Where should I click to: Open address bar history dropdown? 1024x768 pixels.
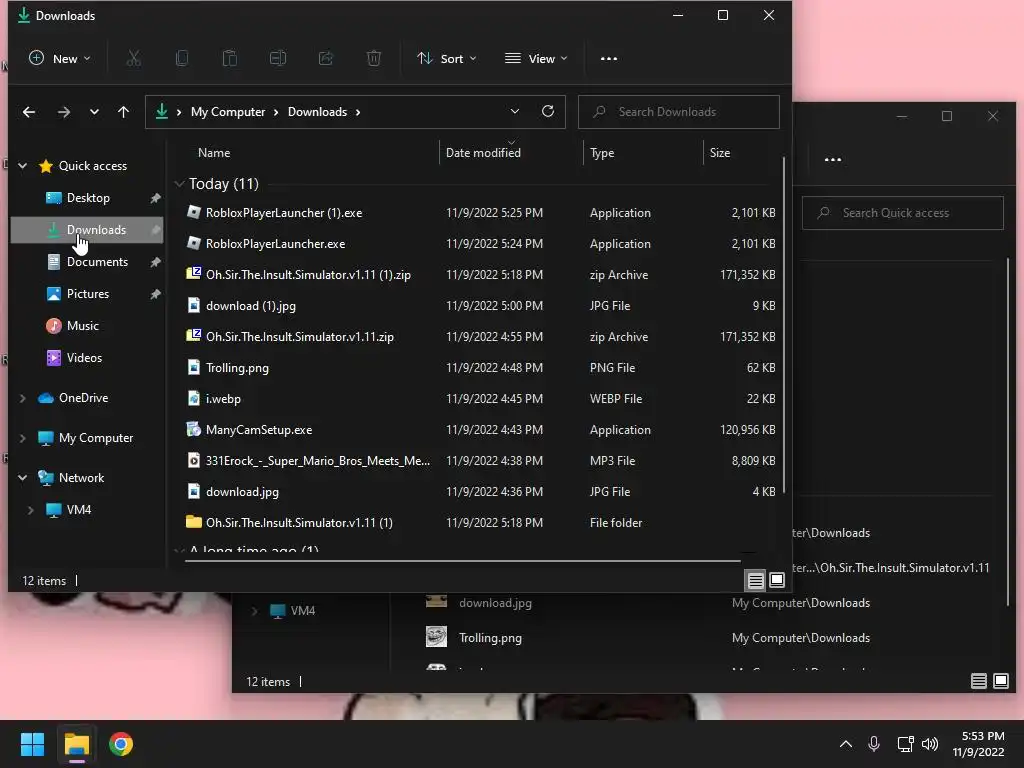(x=515, y=112)
